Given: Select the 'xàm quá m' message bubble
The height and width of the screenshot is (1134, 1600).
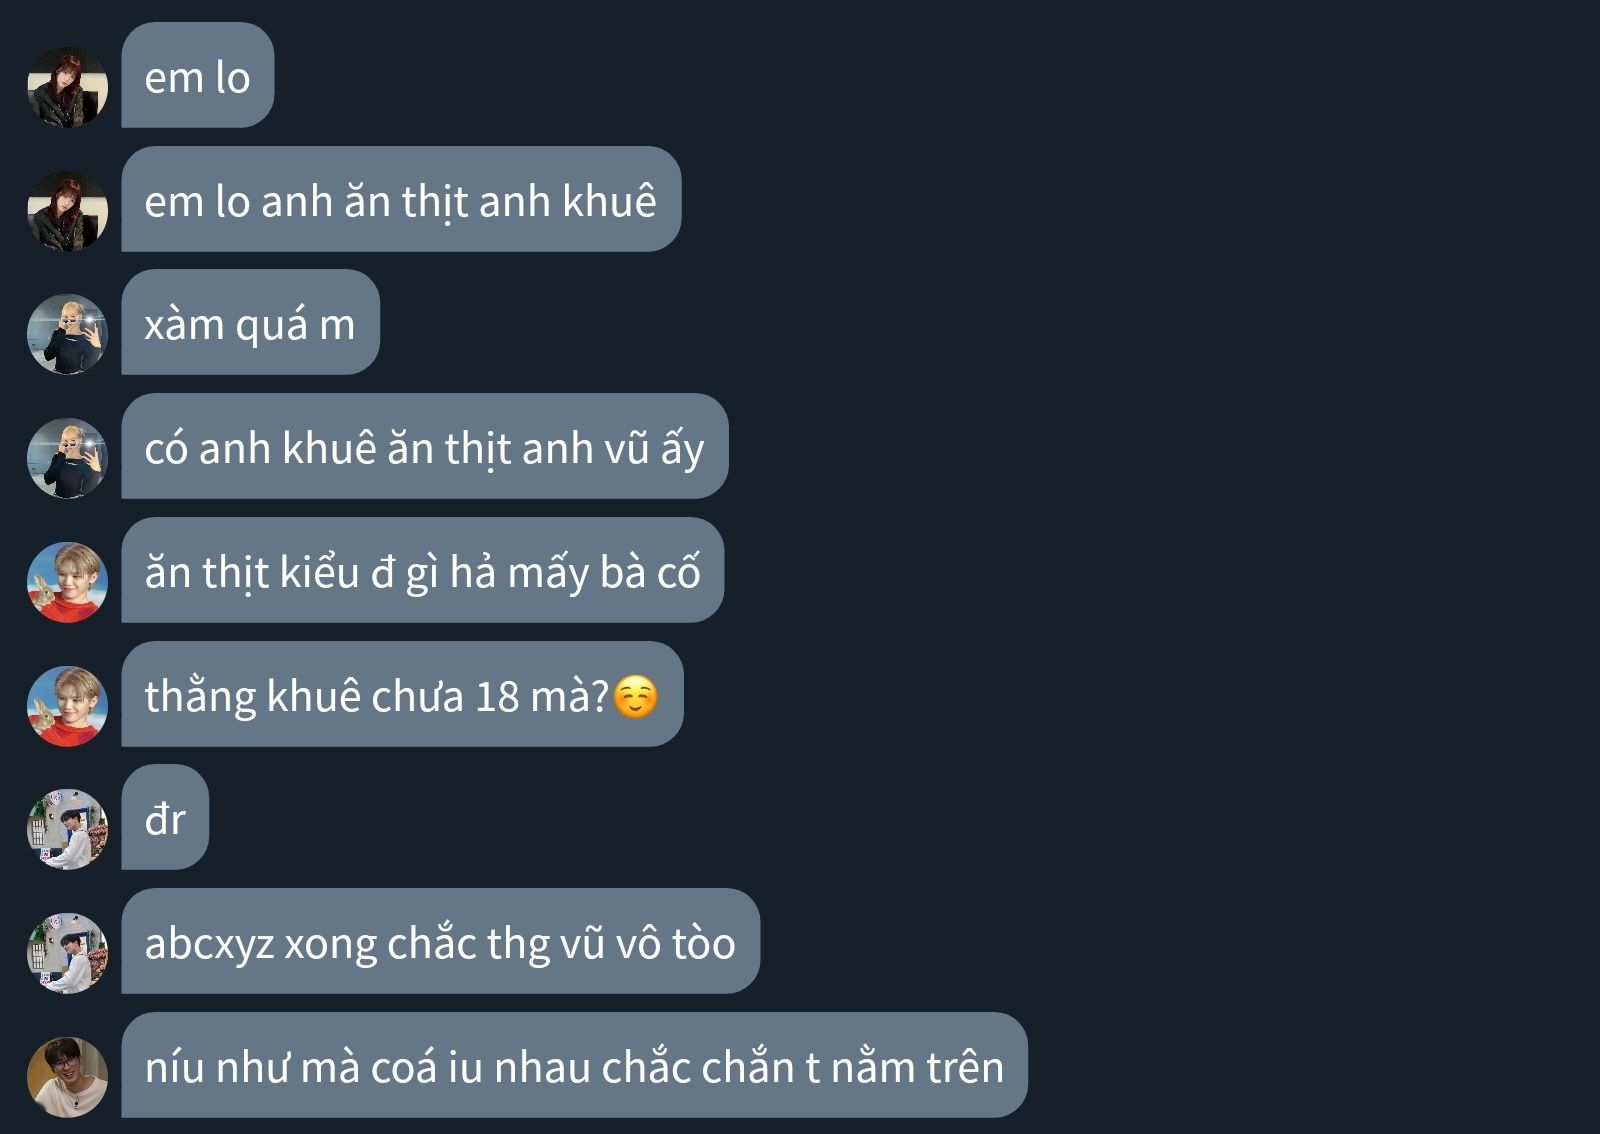Looking at the screenshot, I should pos(251,322).
